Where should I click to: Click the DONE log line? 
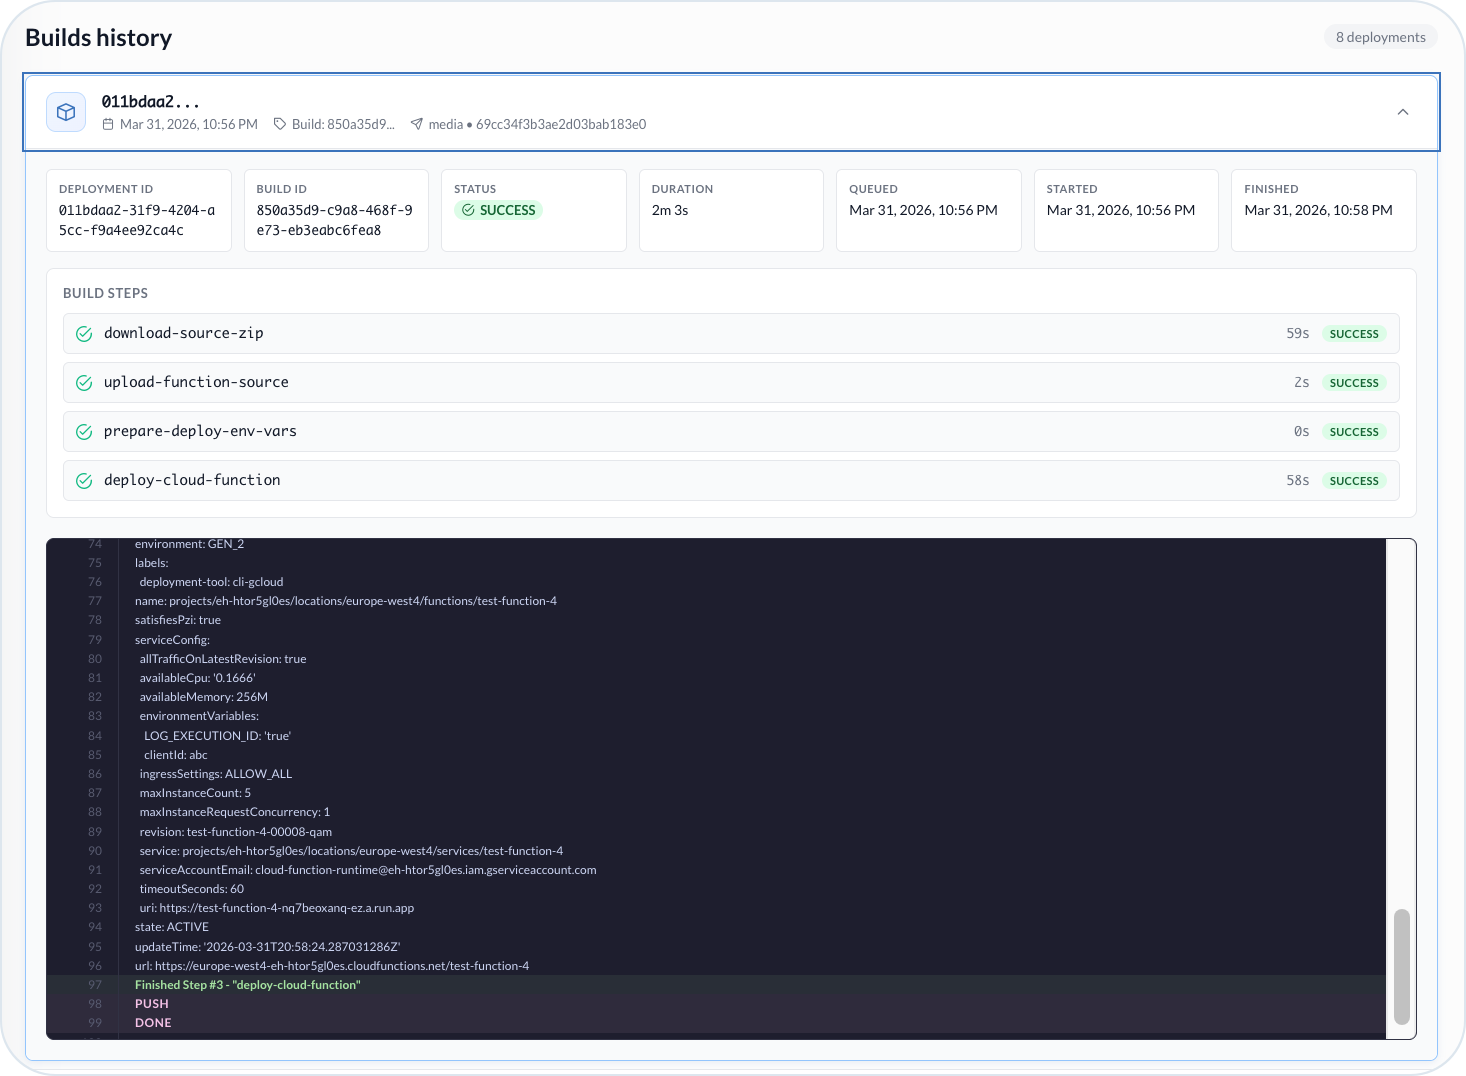(x=153, y=1023)
